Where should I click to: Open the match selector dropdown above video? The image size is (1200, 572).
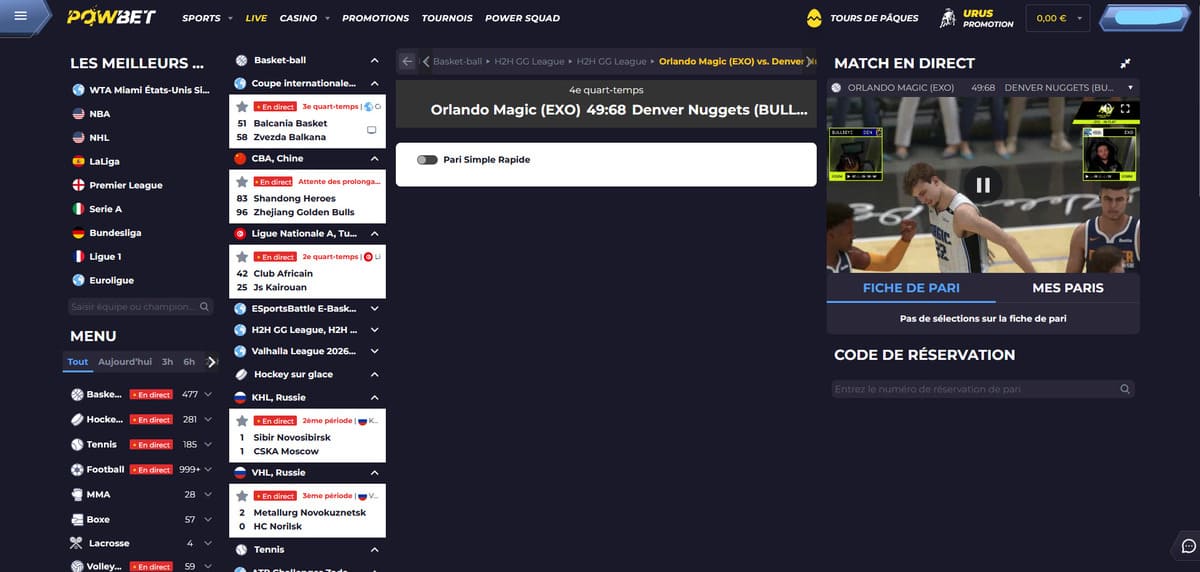pos(1130,88)
